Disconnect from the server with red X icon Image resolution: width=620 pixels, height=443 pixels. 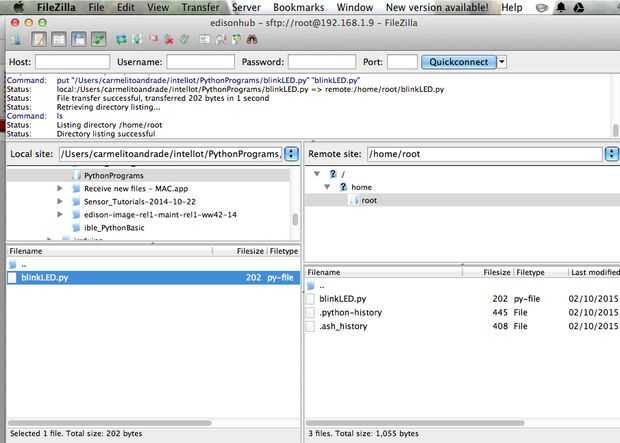click(x=169, y=40)
